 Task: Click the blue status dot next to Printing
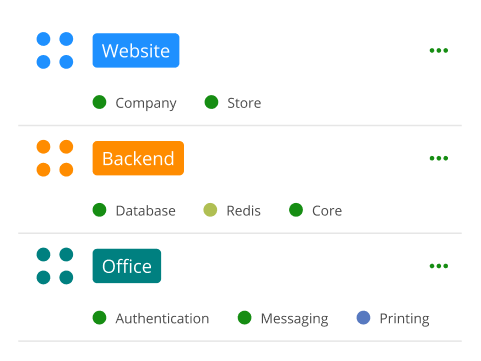[363, 318]
